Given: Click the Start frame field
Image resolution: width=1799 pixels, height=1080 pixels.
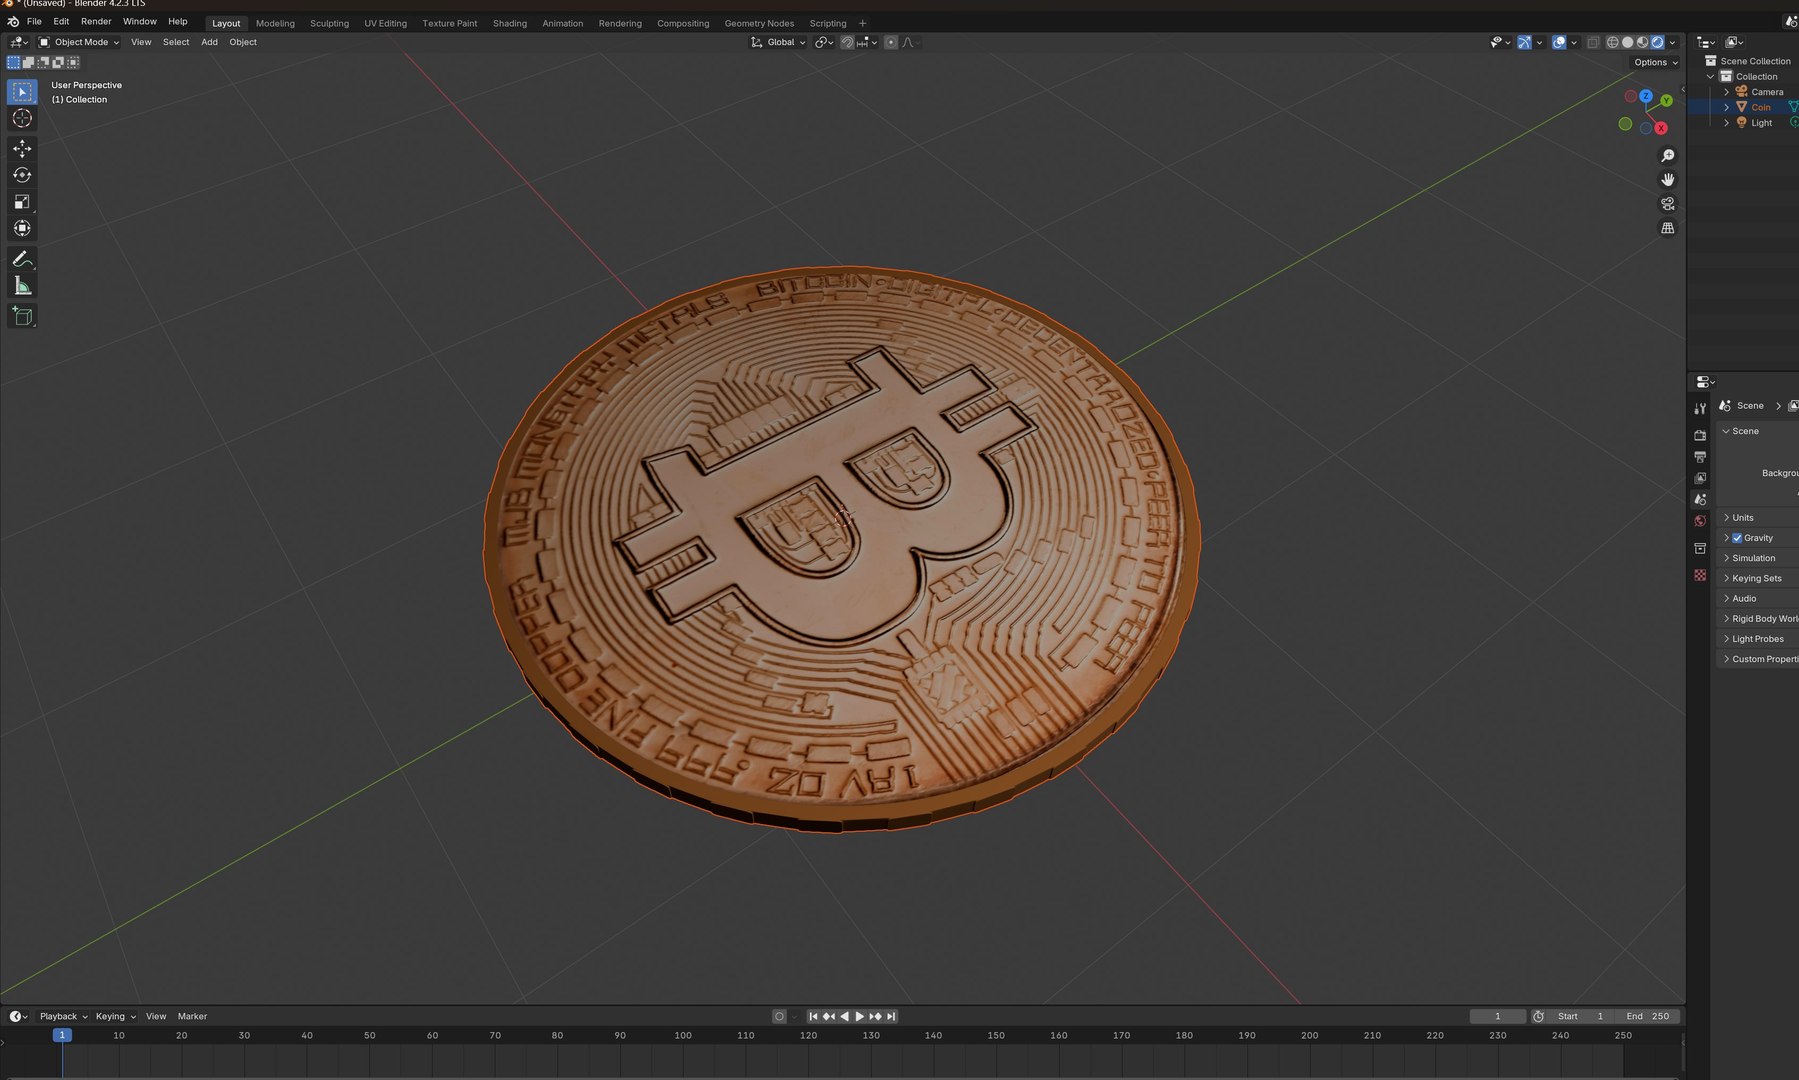Looking at the screenshot, I should (1581, 1016).
